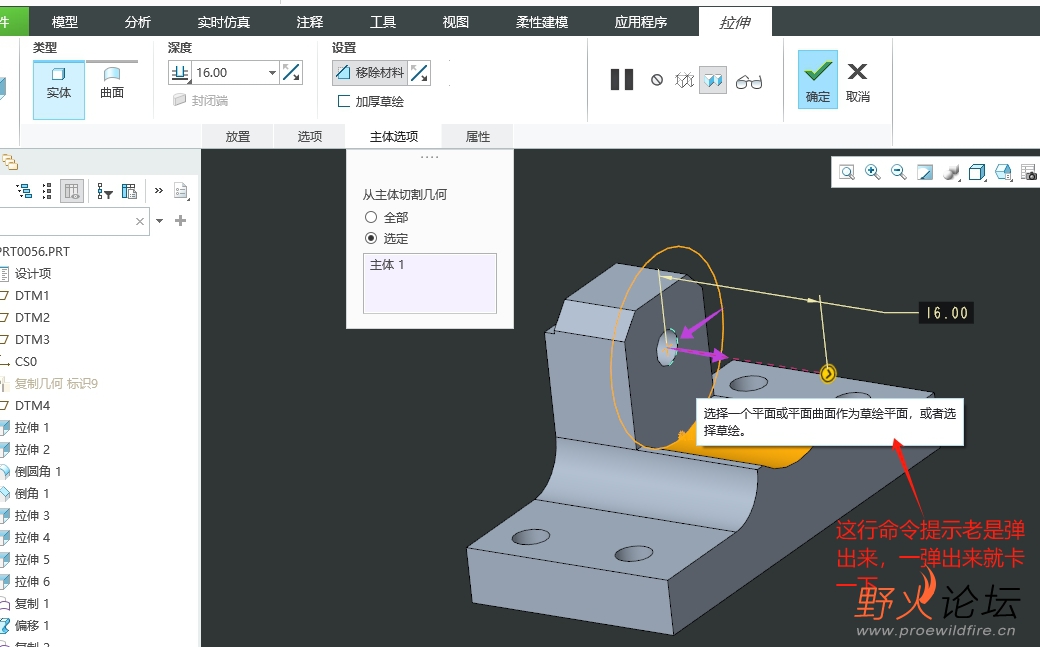
Task: Click the Zoom Out magnifier icon
Action: (x=899, y=173)
